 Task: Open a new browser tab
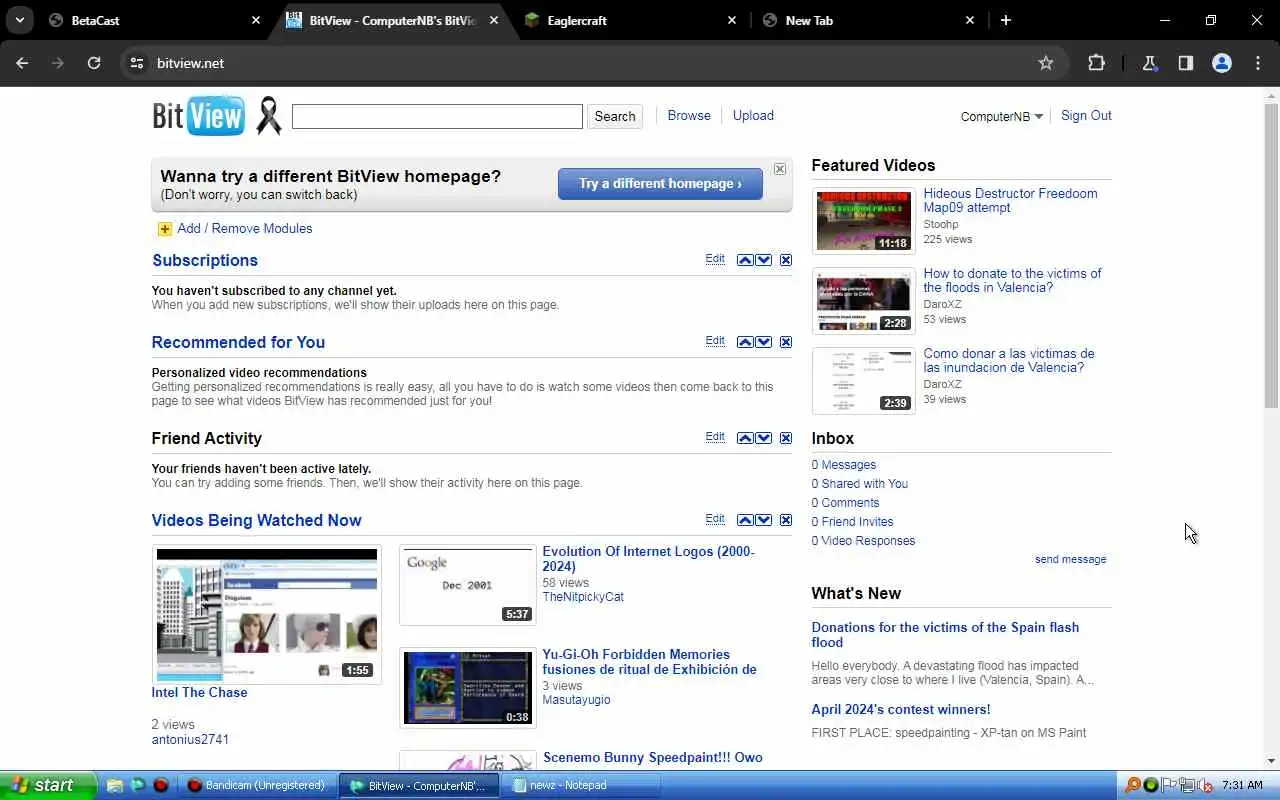point(1006,20)
